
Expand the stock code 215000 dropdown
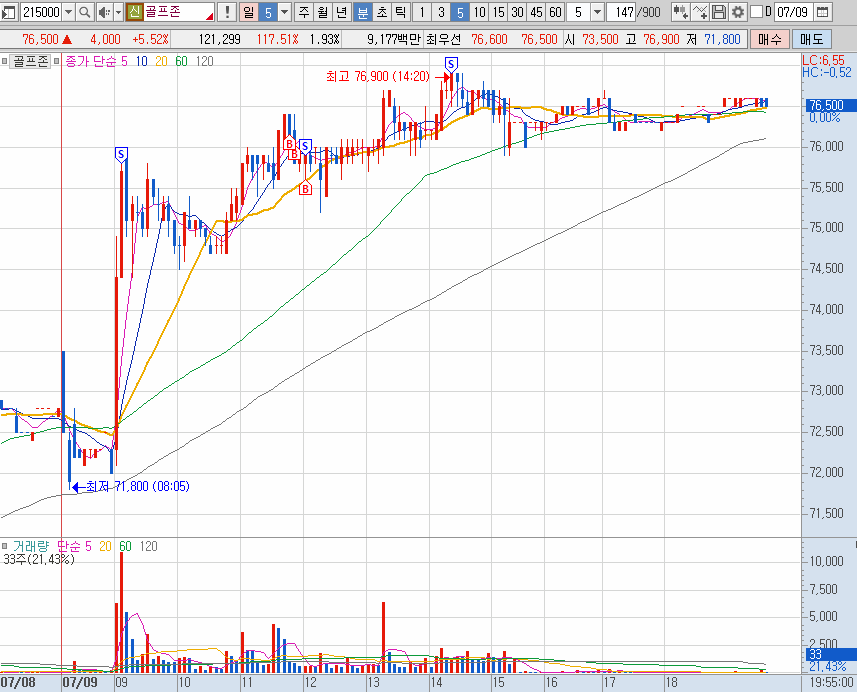[x=68, y=12]
